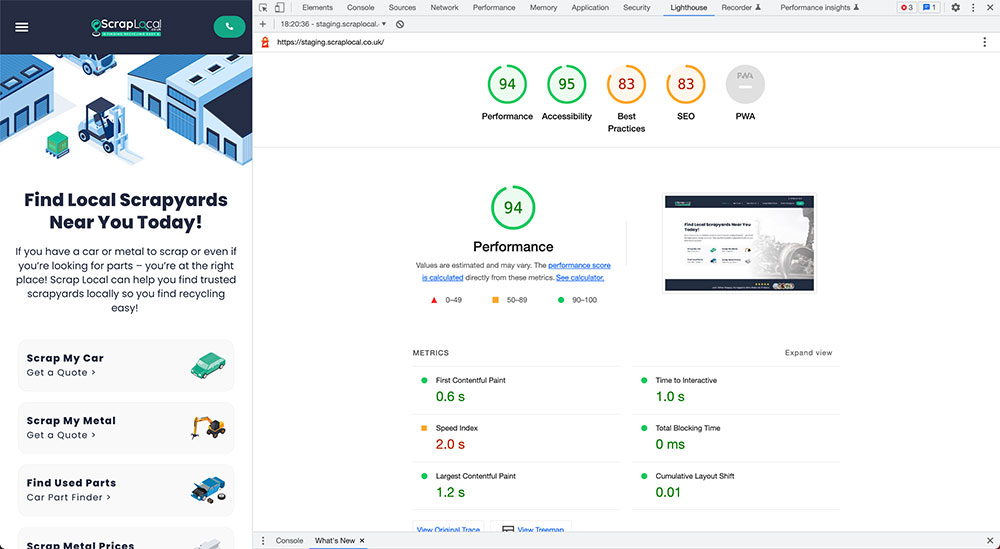Viewport: 1000px width, 549px height.
Task: Open the drawer three-dot menu
Action: (263, 541)
